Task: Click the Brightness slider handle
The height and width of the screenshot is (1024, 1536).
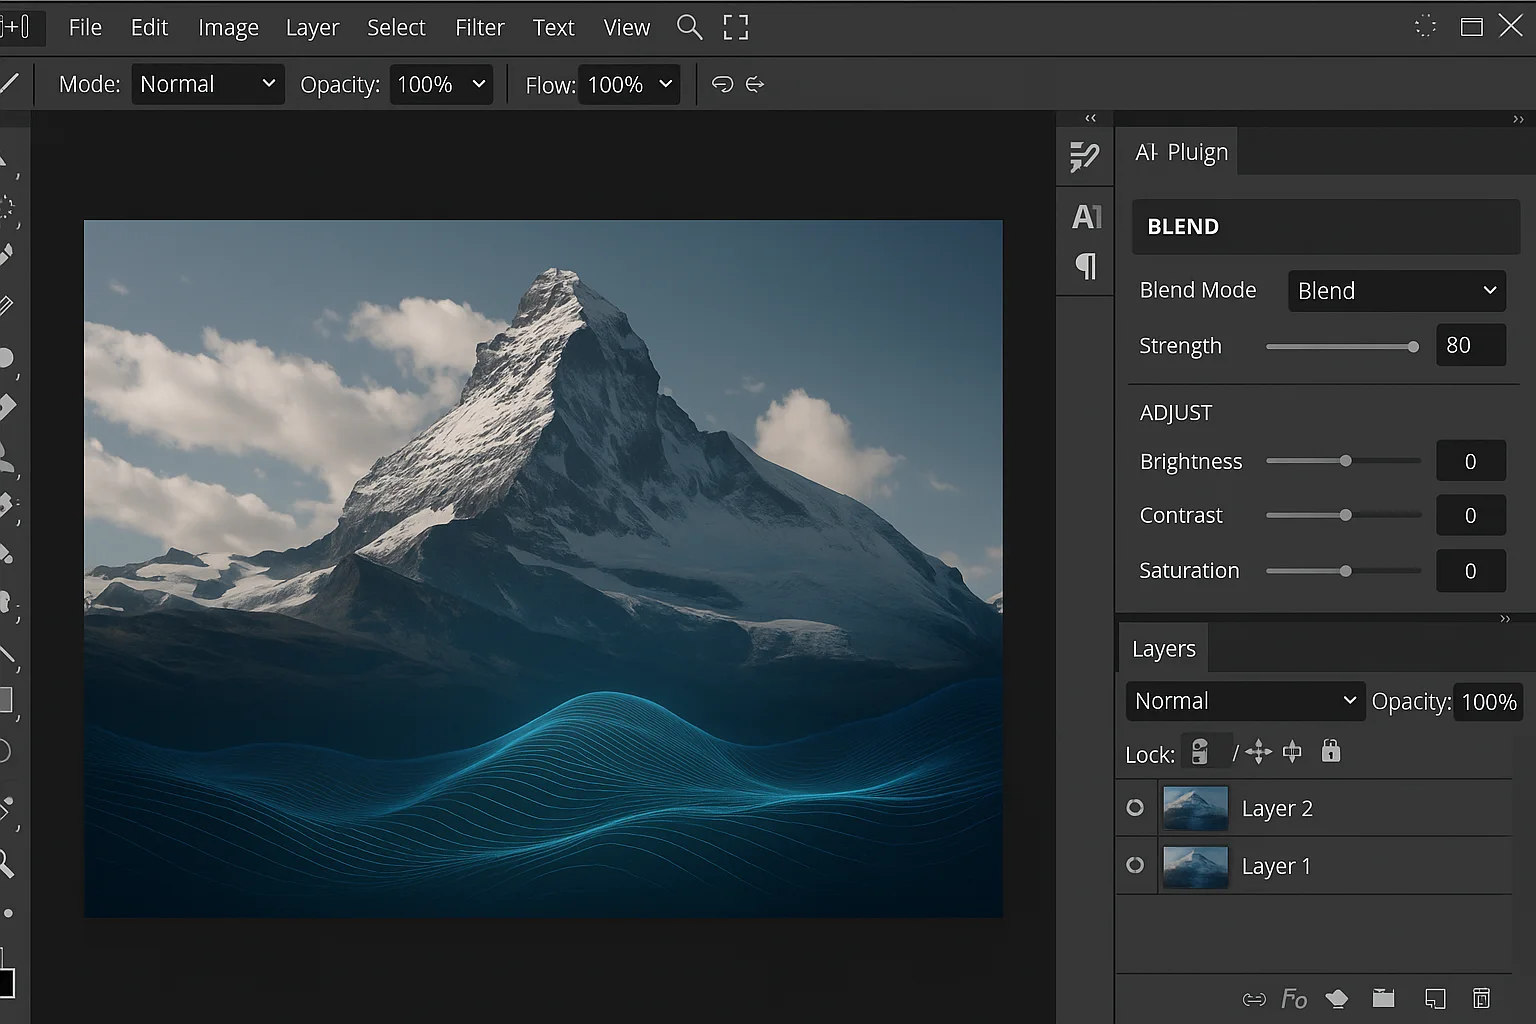Action: [1346, 461]
